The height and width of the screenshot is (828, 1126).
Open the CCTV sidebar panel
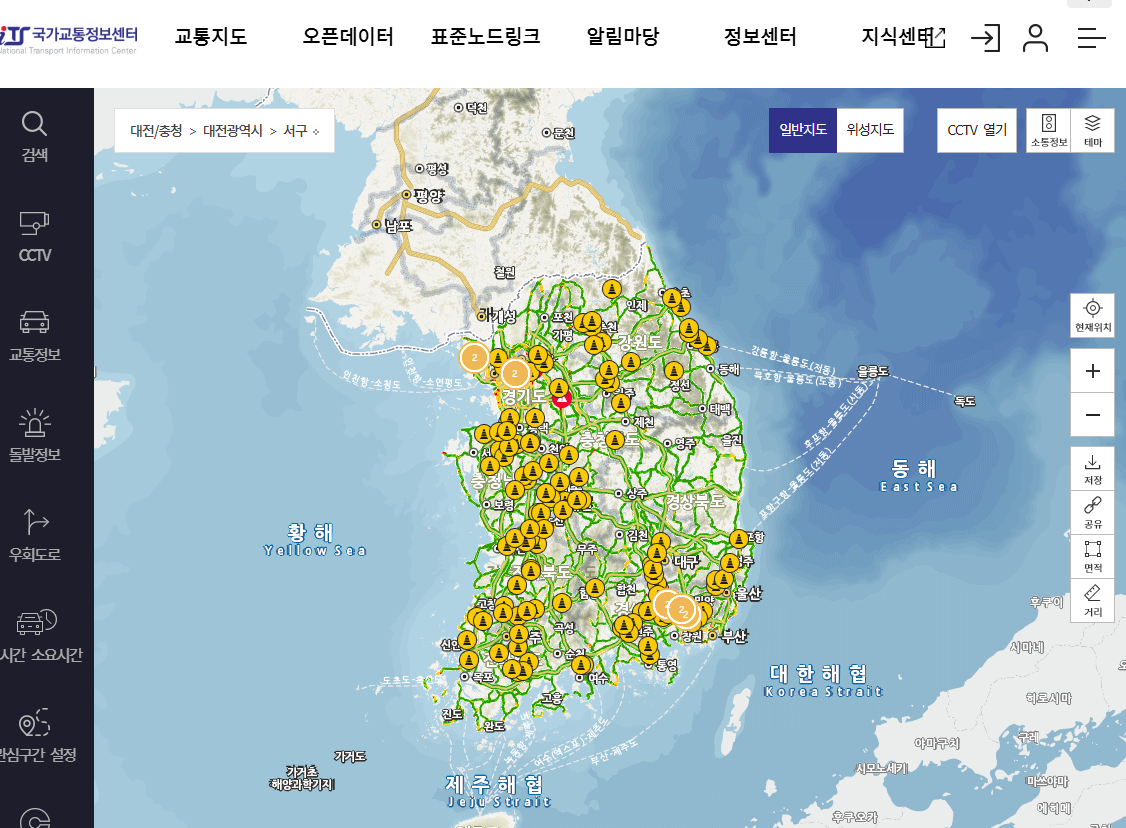click(x=34, y=237)
